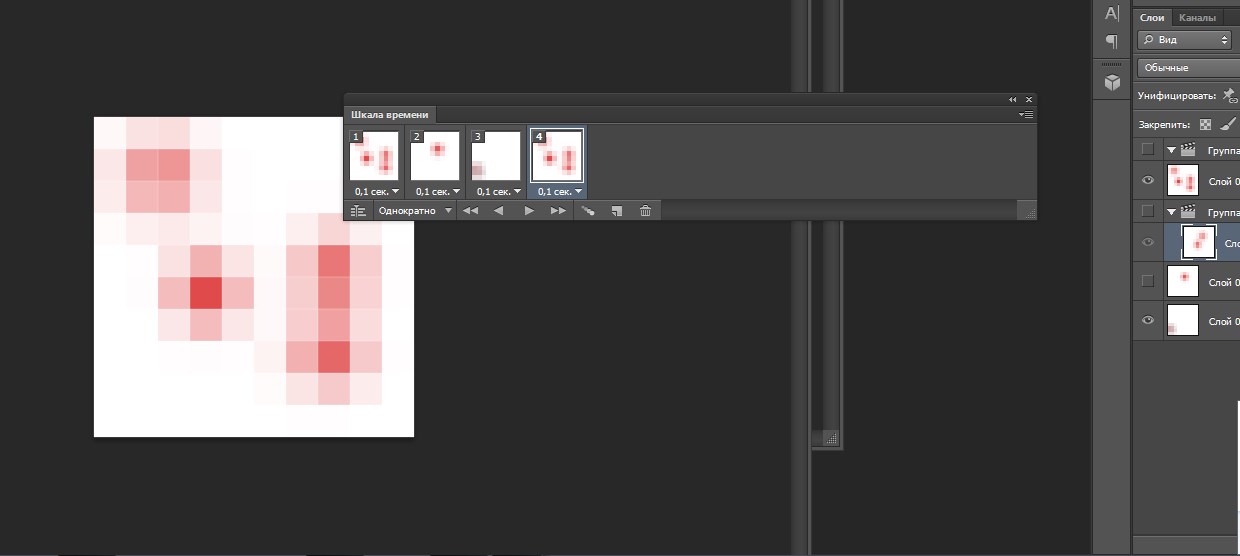Toggle visibility of the top group
This screenshot has width=1240, height=556.
(x=1147, y=149)
